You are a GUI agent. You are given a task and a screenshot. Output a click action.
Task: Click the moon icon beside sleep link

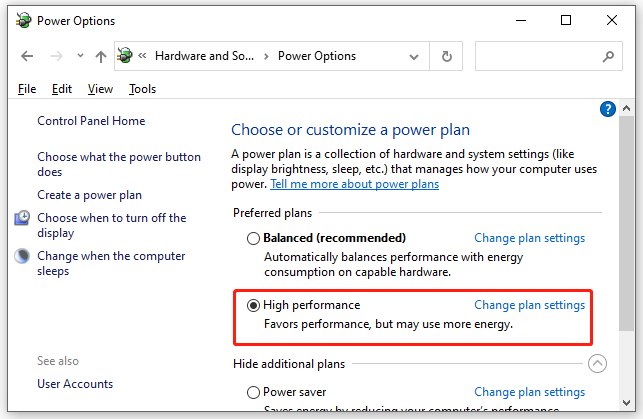(x=22, y=256)
